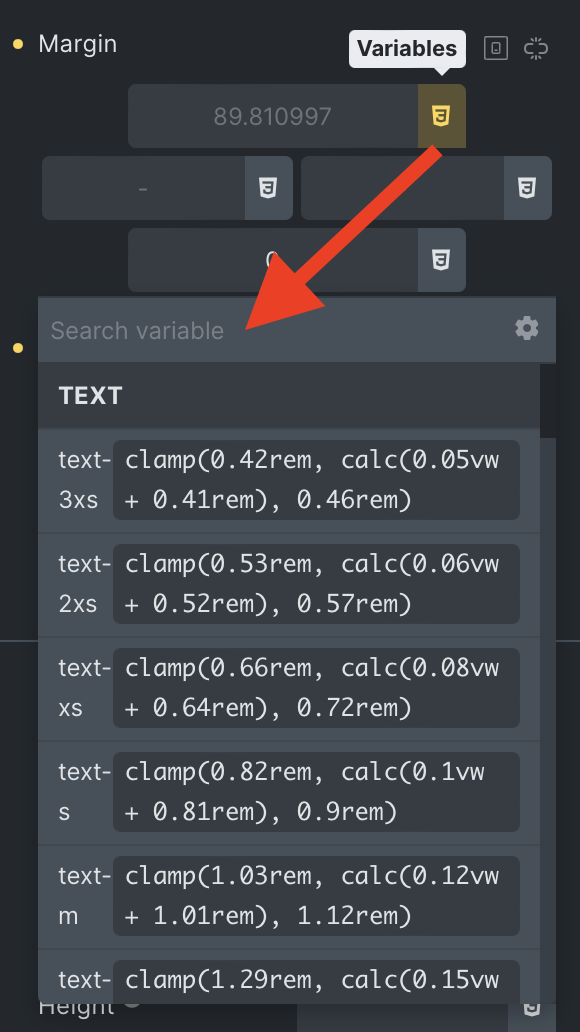The image size is (580, 1032).
Task: Click the device breakpoint icon beside Margin
Action: 496,48
